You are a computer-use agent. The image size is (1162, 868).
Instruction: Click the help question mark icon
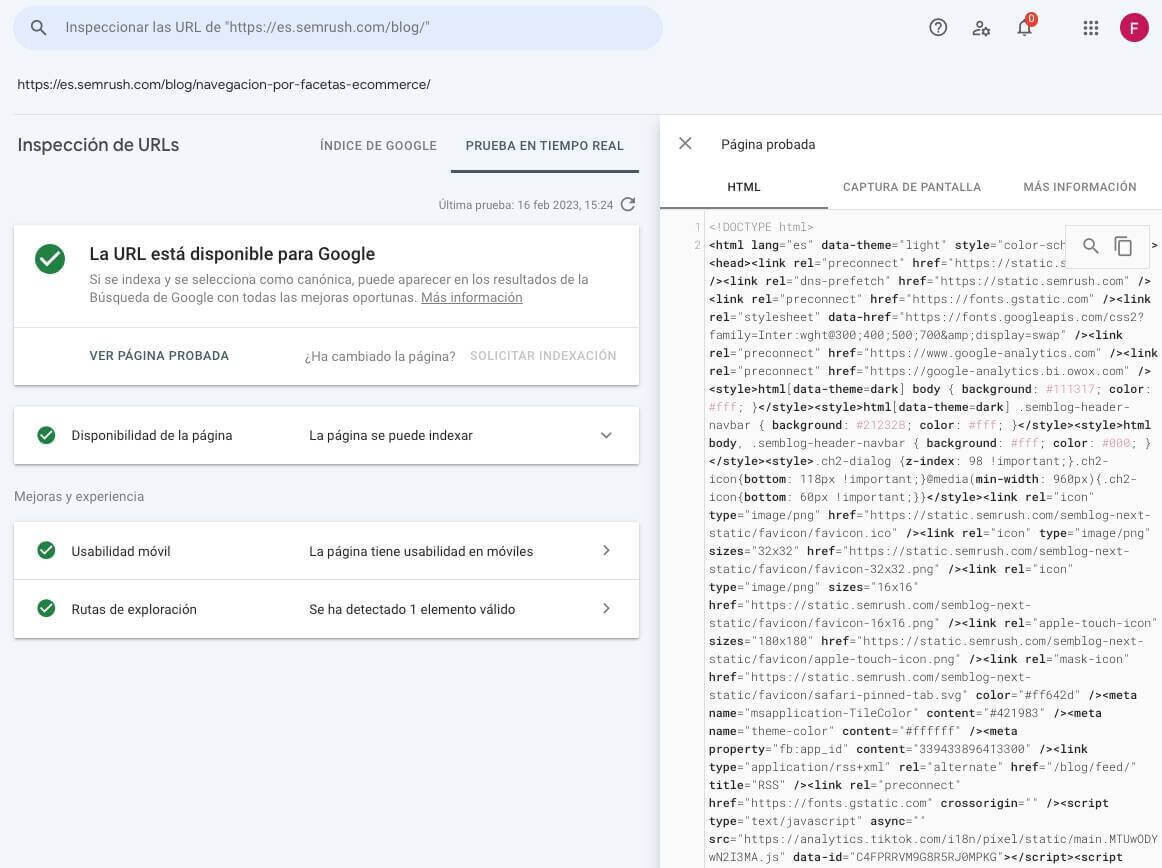937,27
